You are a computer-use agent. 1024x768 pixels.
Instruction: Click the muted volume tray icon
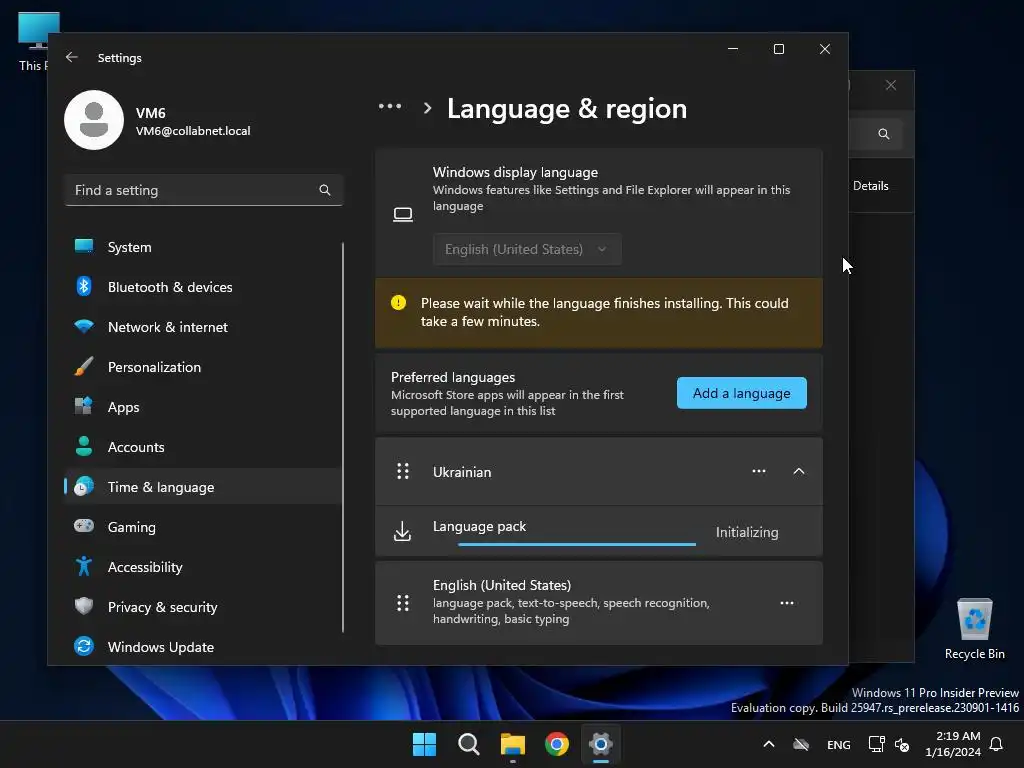point(902,744)
